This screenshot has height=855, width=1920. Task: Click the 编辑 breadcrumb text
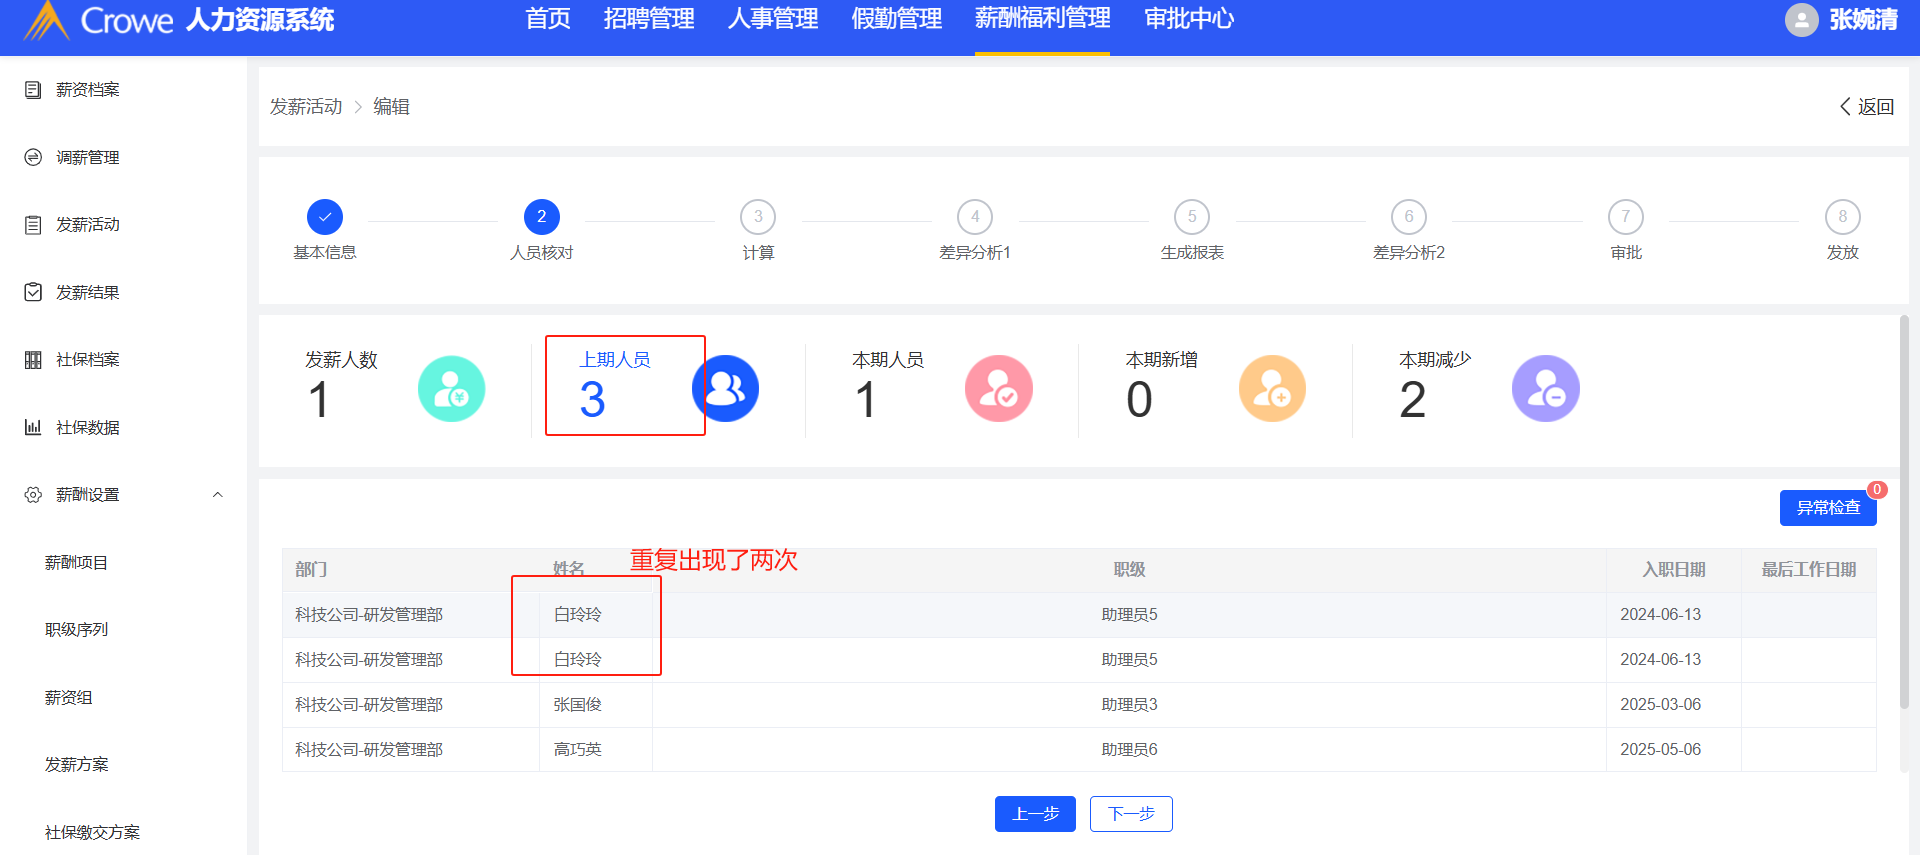click(392, 107)
